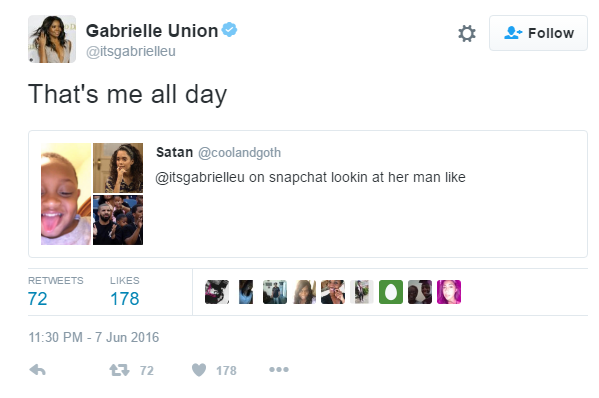Show the 72 retweets list
Screen dimensions: 599x398
[55, 292]
